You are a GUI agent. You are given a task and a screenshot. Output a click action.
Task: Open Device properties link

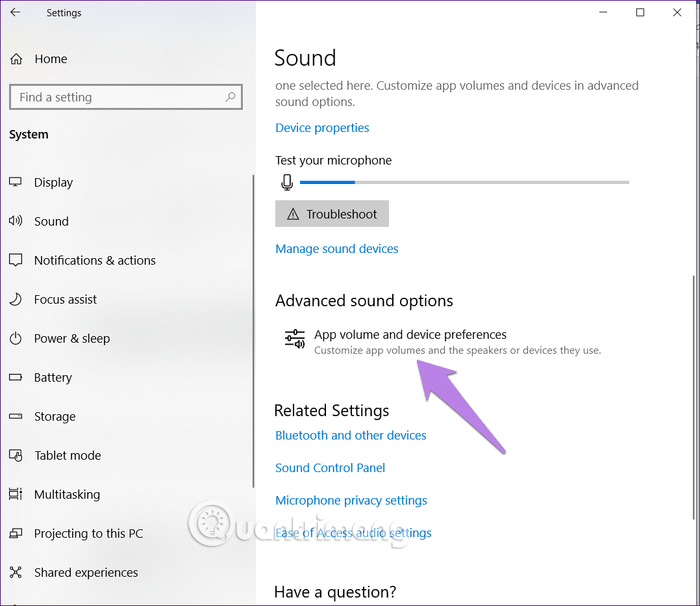pos(322,128)
